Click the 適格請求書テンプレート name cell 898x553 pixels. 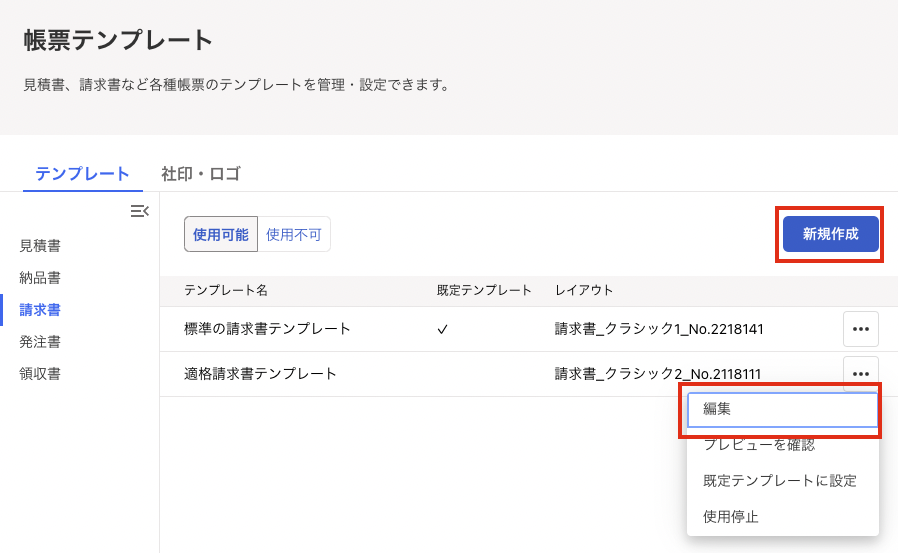click(260, 374)
